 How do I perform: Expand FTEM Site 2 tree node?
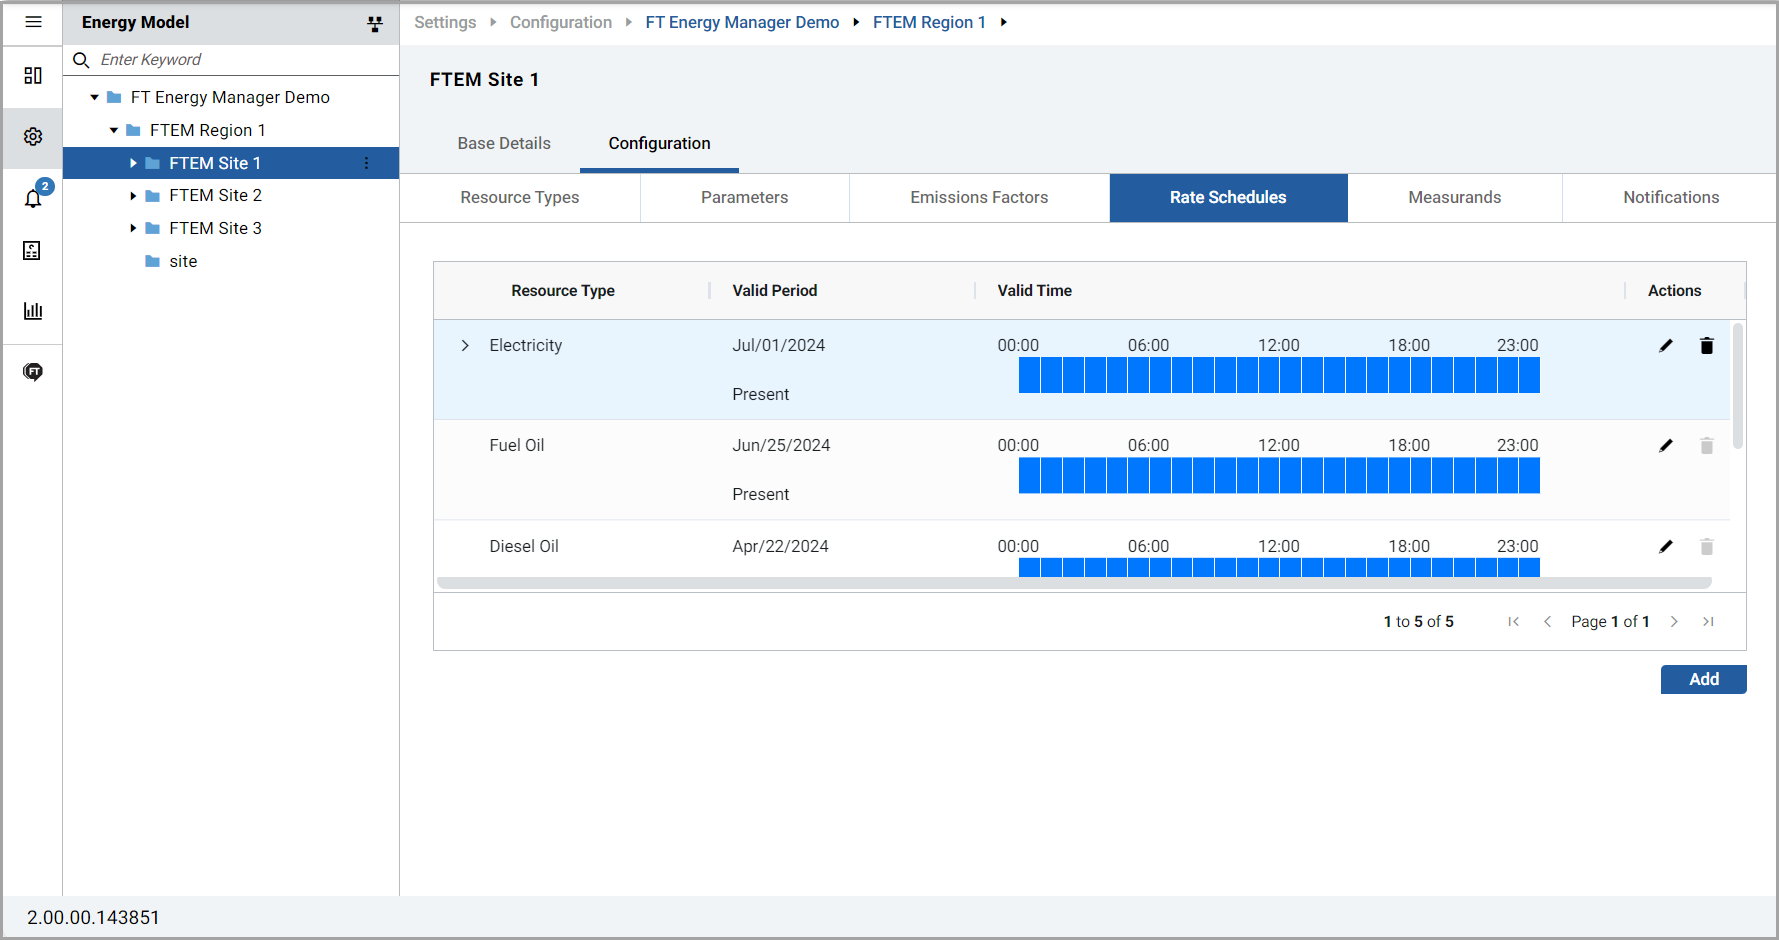[133, 196]
